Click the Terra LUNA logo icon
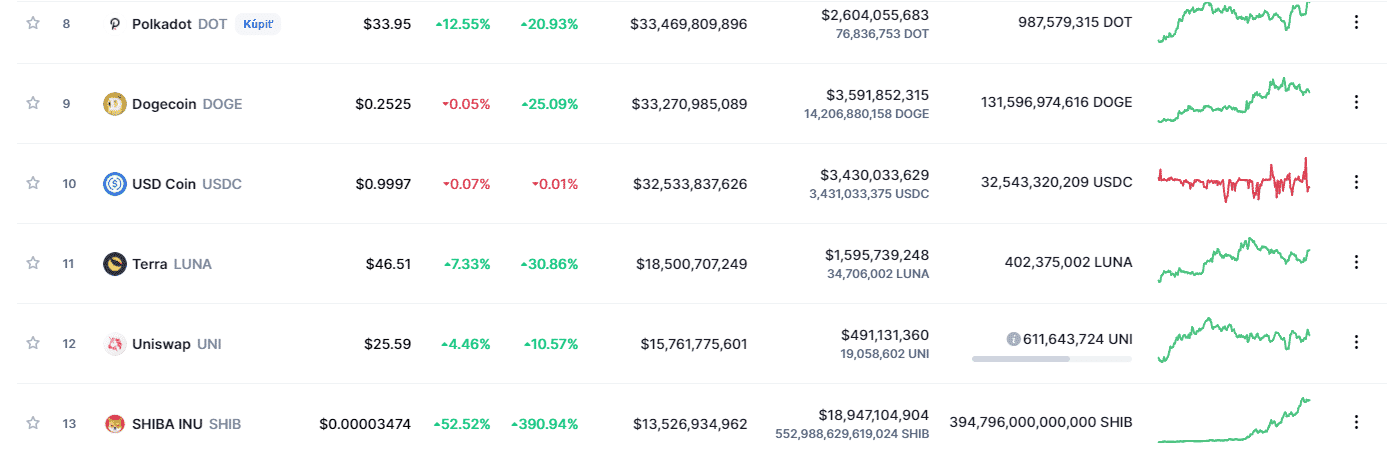This screenshot has width=1389, height=460. [115, 264]
